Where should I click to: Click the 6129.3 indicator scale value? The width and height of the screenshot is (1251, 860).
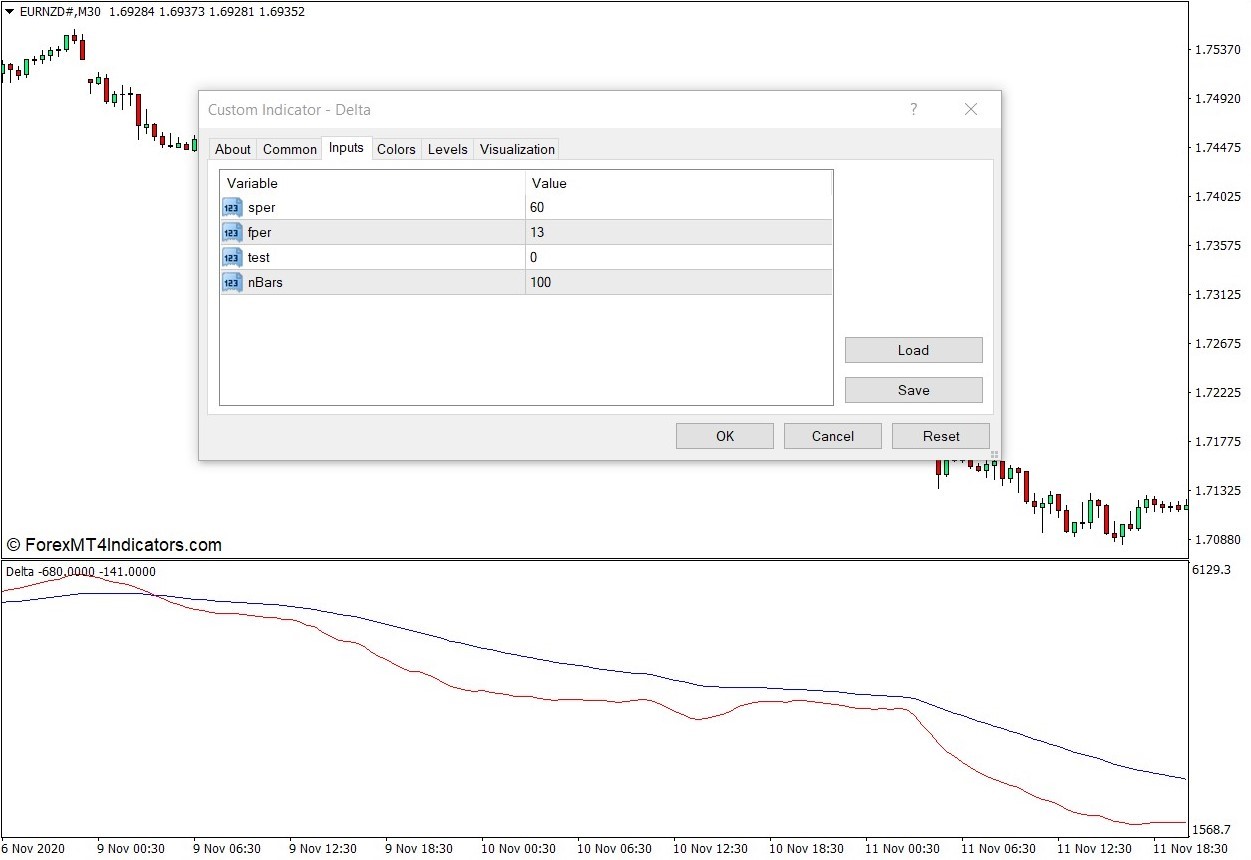(1210, 570)
